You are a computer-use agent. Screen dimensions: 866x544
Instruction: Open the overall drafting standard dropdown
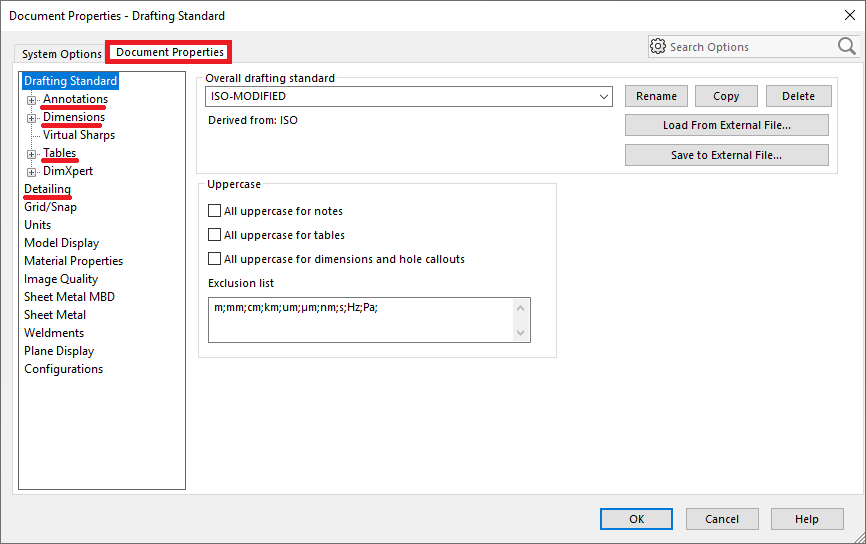tap(604, 97)
